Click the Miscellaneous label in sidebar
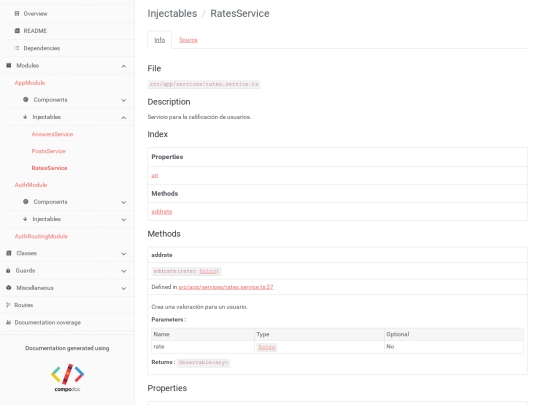 [x=35, y=288]
